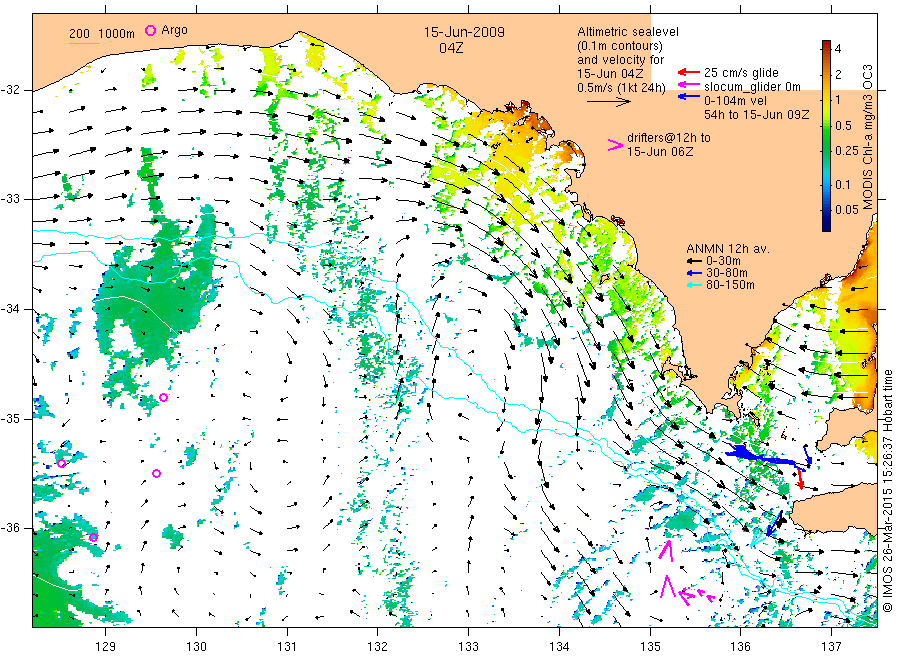Click the thick blue 0-104m velocity track on map
Image resolution: width=900 pixels, height=660 pixels.
point(763,456)
